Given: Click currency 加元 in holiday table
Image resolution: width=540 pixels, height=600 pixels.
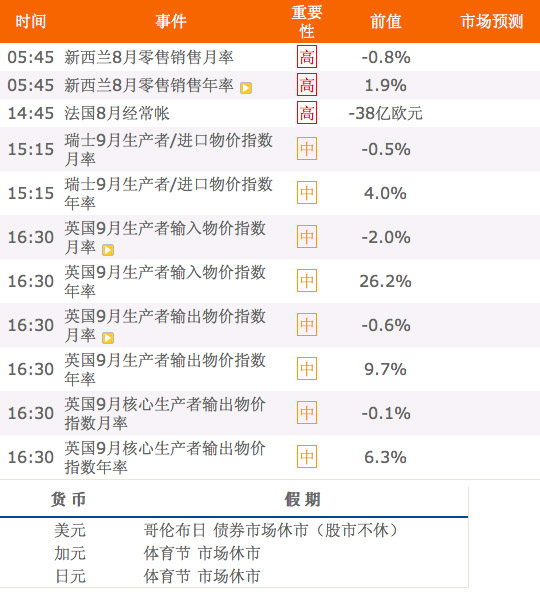Looking at the screenshot, I should (x=70, y=553).
